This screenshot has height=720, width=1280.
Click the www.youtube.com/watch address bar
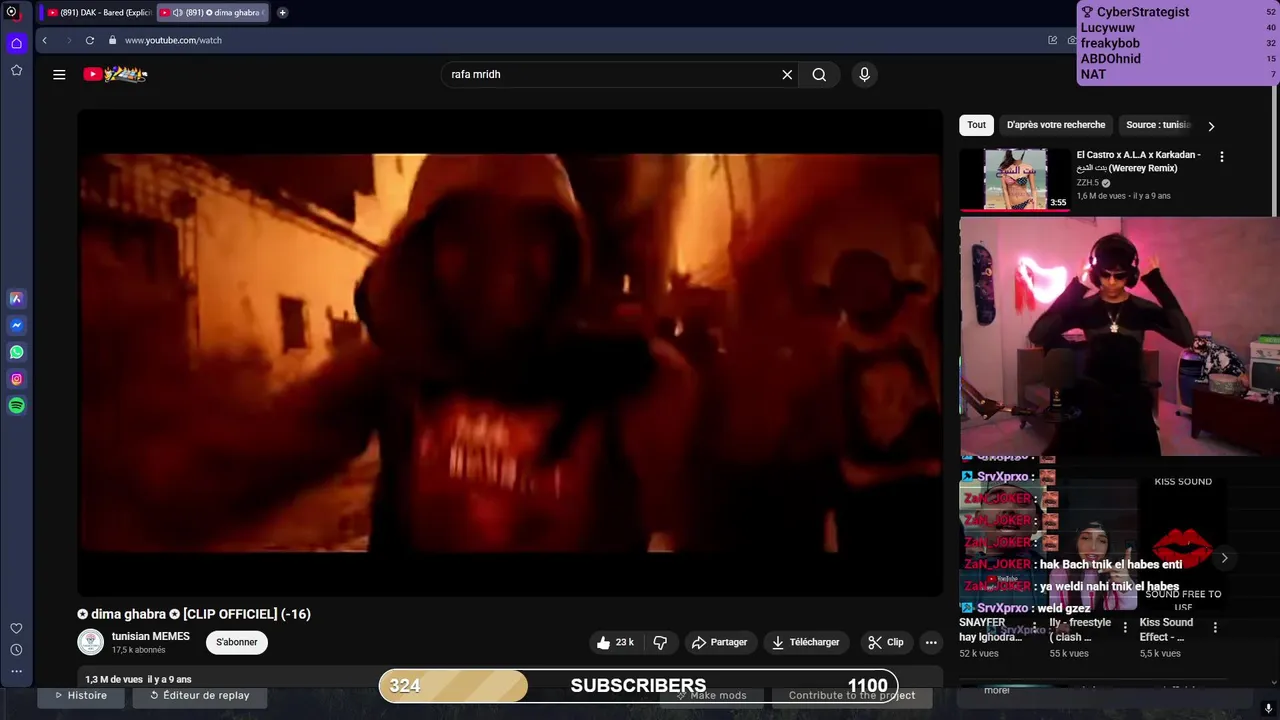(172, 40)
